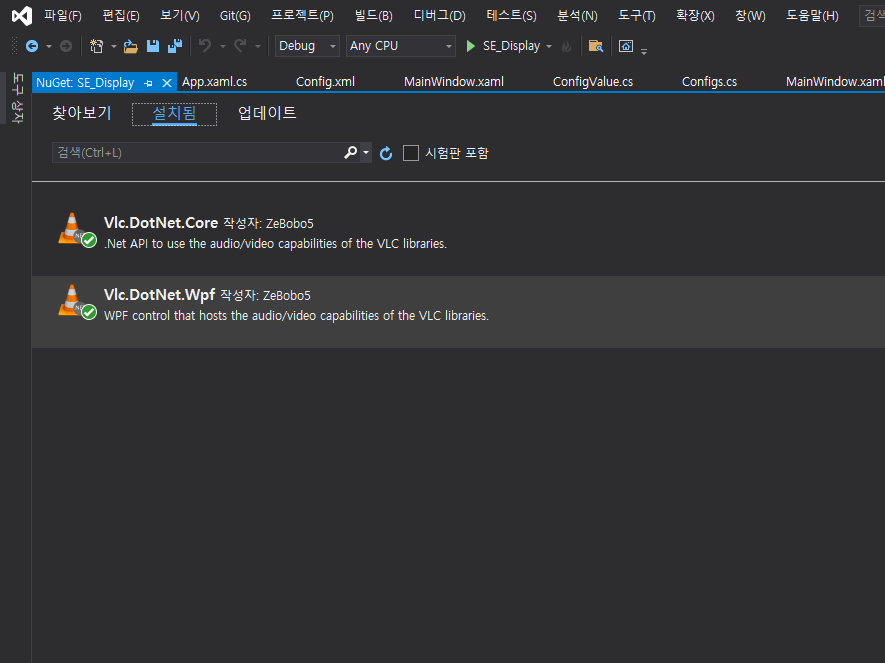Click the Open File folder icon
Viewport: 885px width, 663px height.
click(130, 46)
